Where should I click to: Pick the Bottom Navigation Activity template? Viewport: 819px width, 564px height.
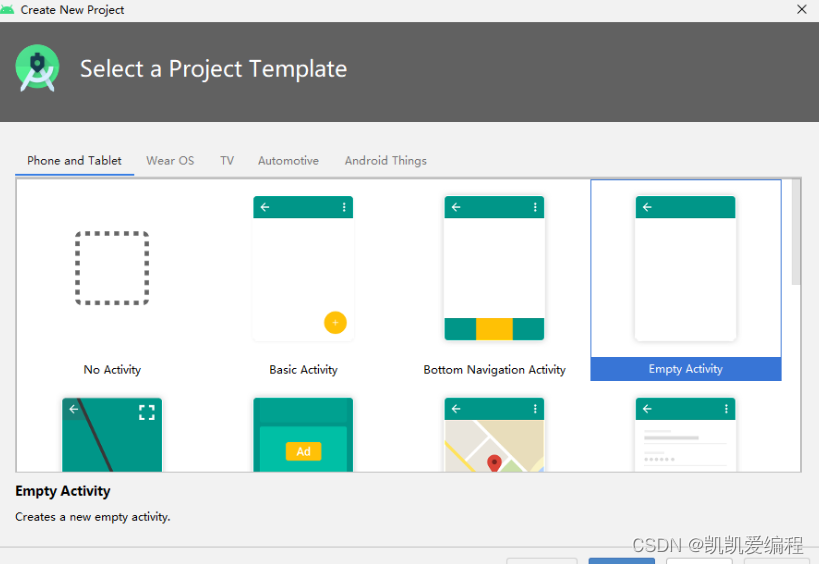pyautogui.click(x=494, y=268)
